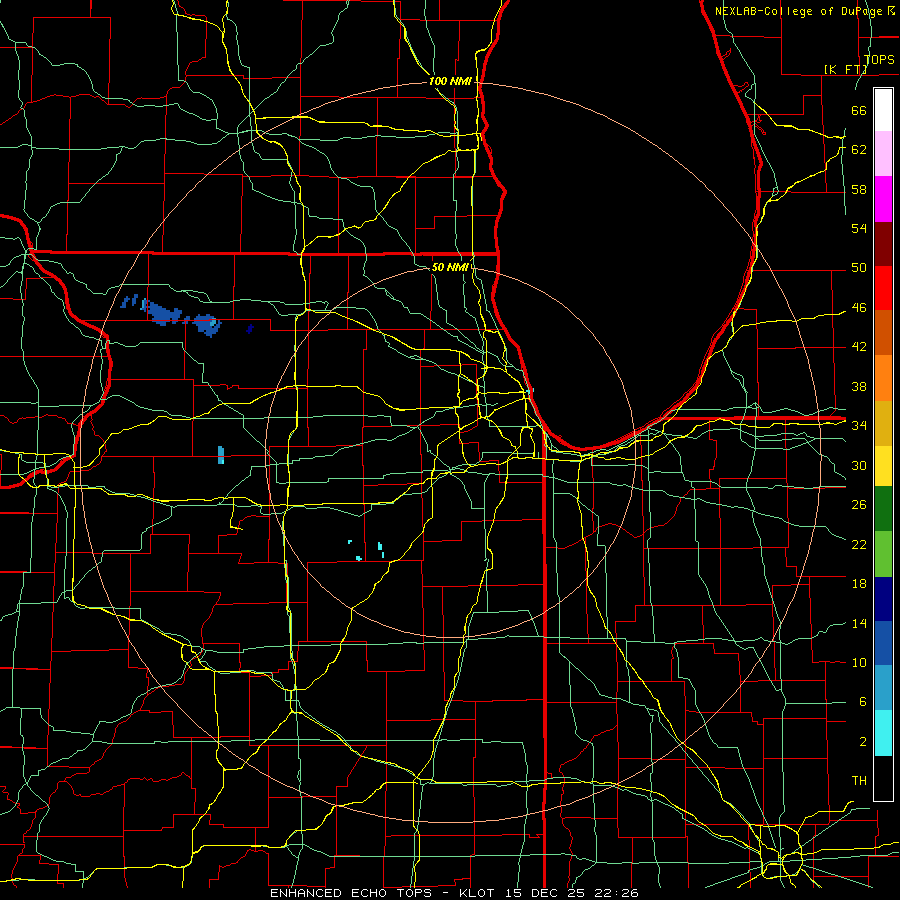Click the legend value "46"

[x=859, y=308]
